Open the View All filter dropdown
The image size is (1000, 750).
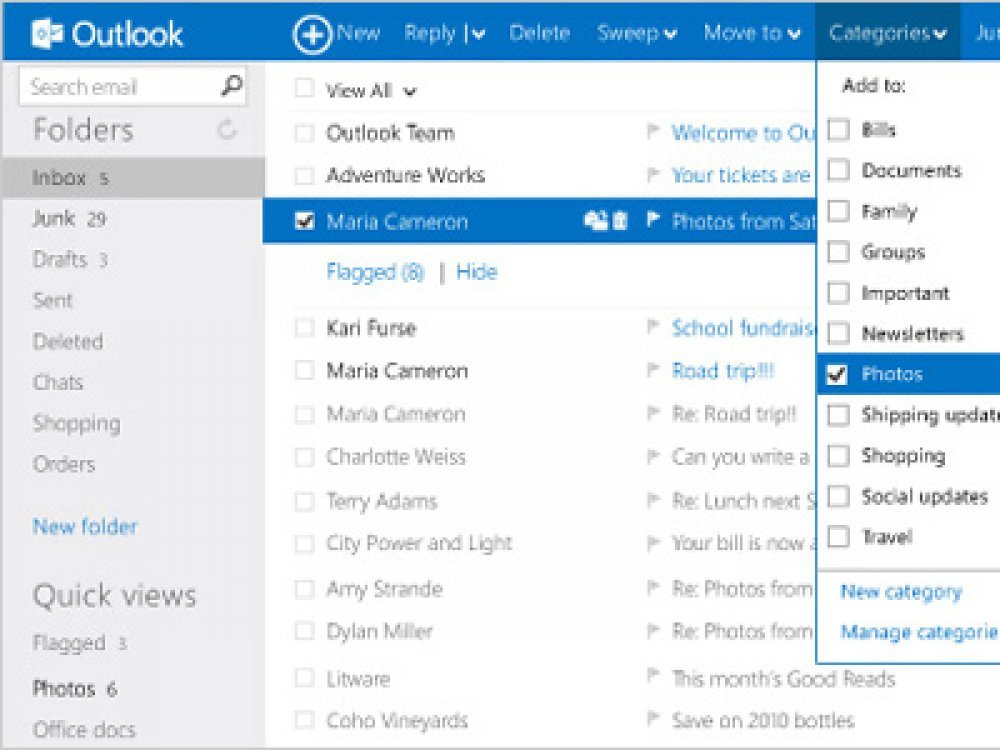[x=410, y=92]
